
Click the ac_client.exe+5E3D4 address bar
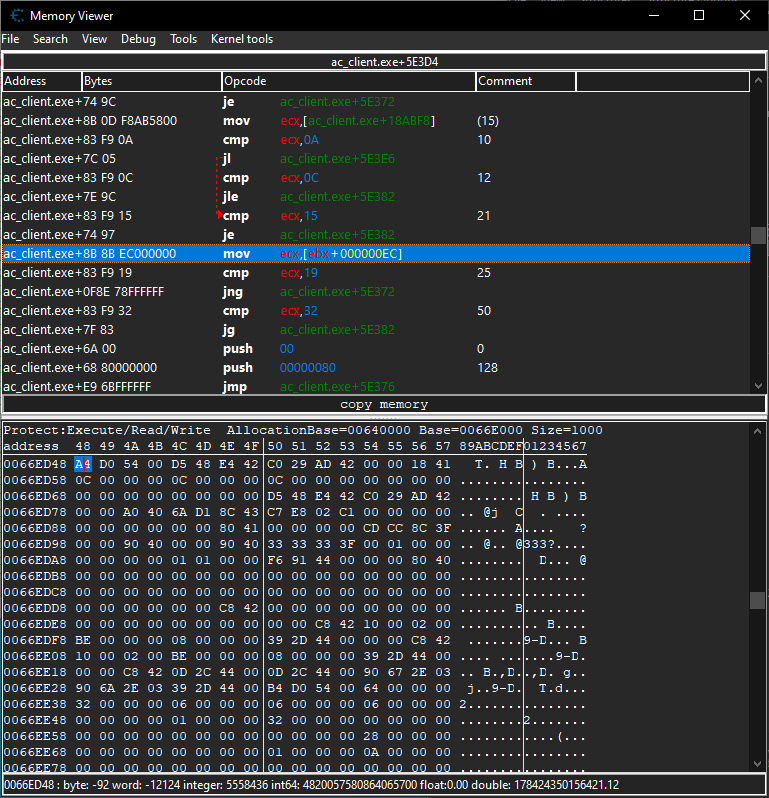384,61
